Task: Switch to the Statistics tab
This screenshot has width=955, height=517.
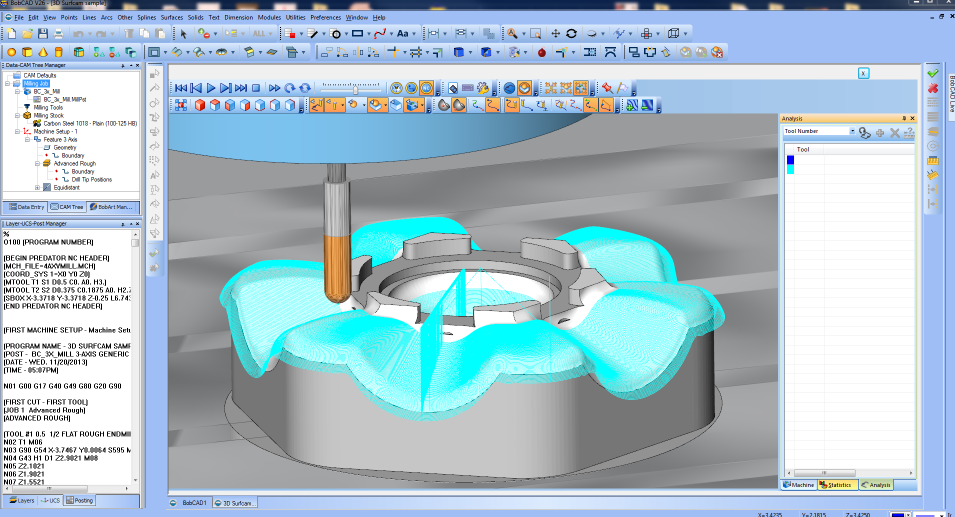Action: [836, 485]
